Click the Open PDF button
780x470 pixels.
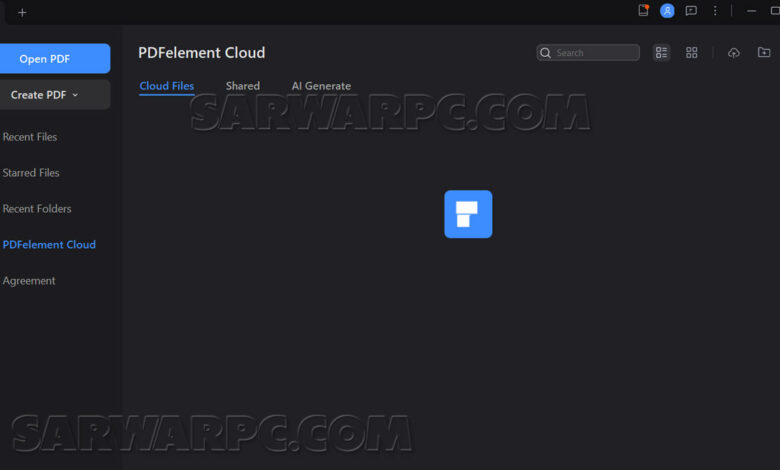pyautogui.click(x=55, y=59)
